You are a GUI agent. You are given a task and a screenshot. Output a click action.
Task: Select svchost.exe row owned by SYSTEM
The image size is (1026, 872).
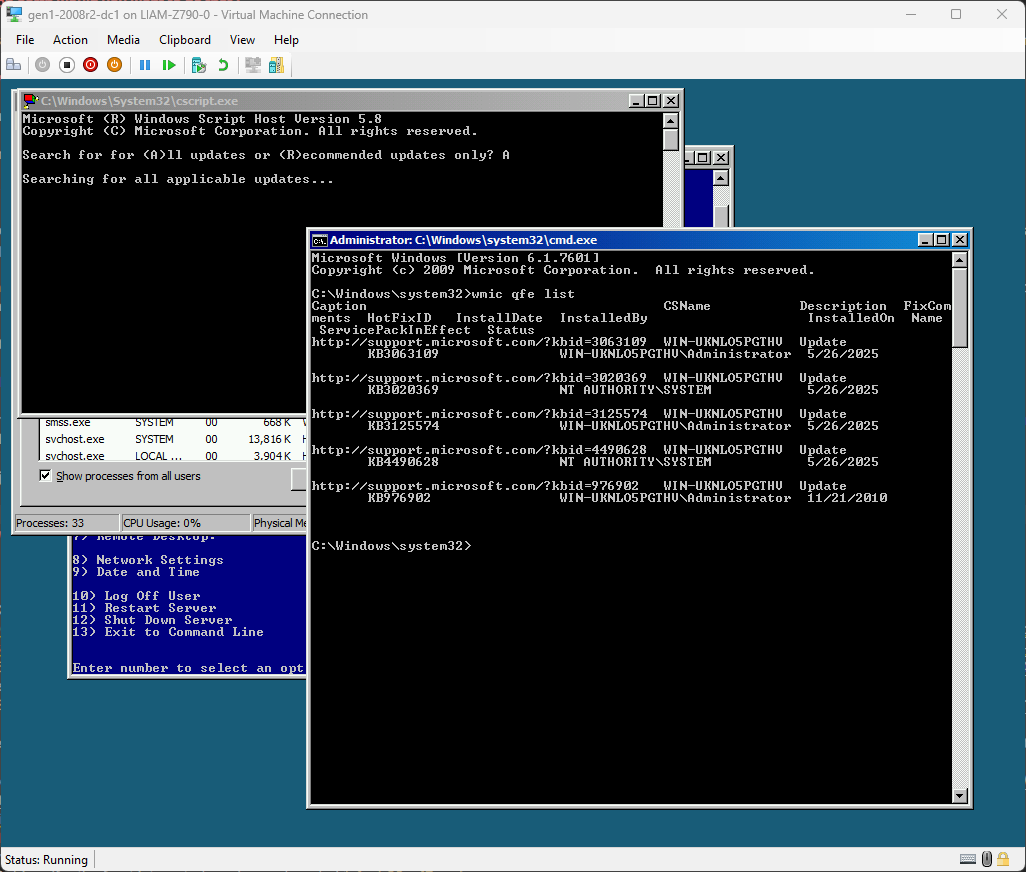tap(173, 439)
